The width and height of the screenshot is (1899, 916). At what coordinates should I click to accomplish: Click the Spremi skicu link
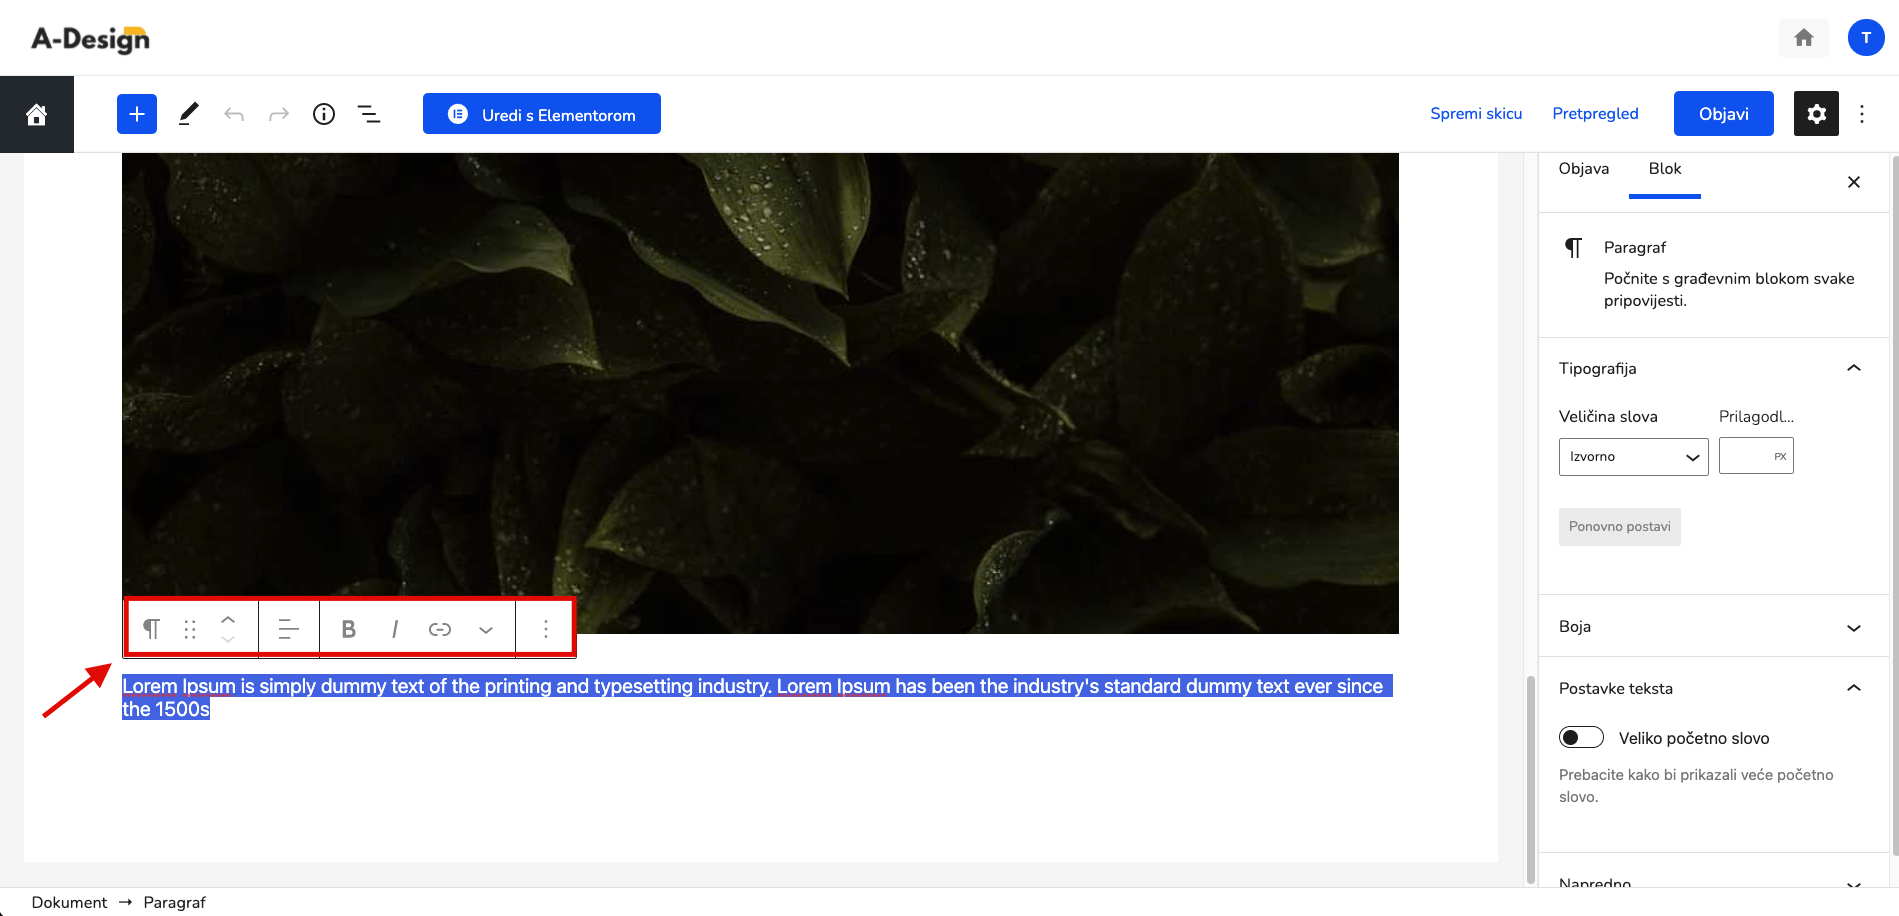tap(1476, 114)
